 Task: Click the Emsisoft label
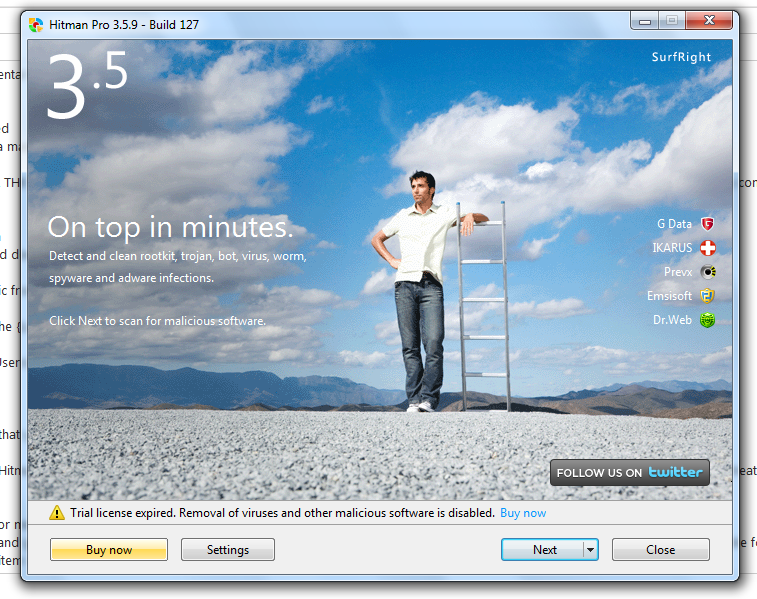[669, 296]
